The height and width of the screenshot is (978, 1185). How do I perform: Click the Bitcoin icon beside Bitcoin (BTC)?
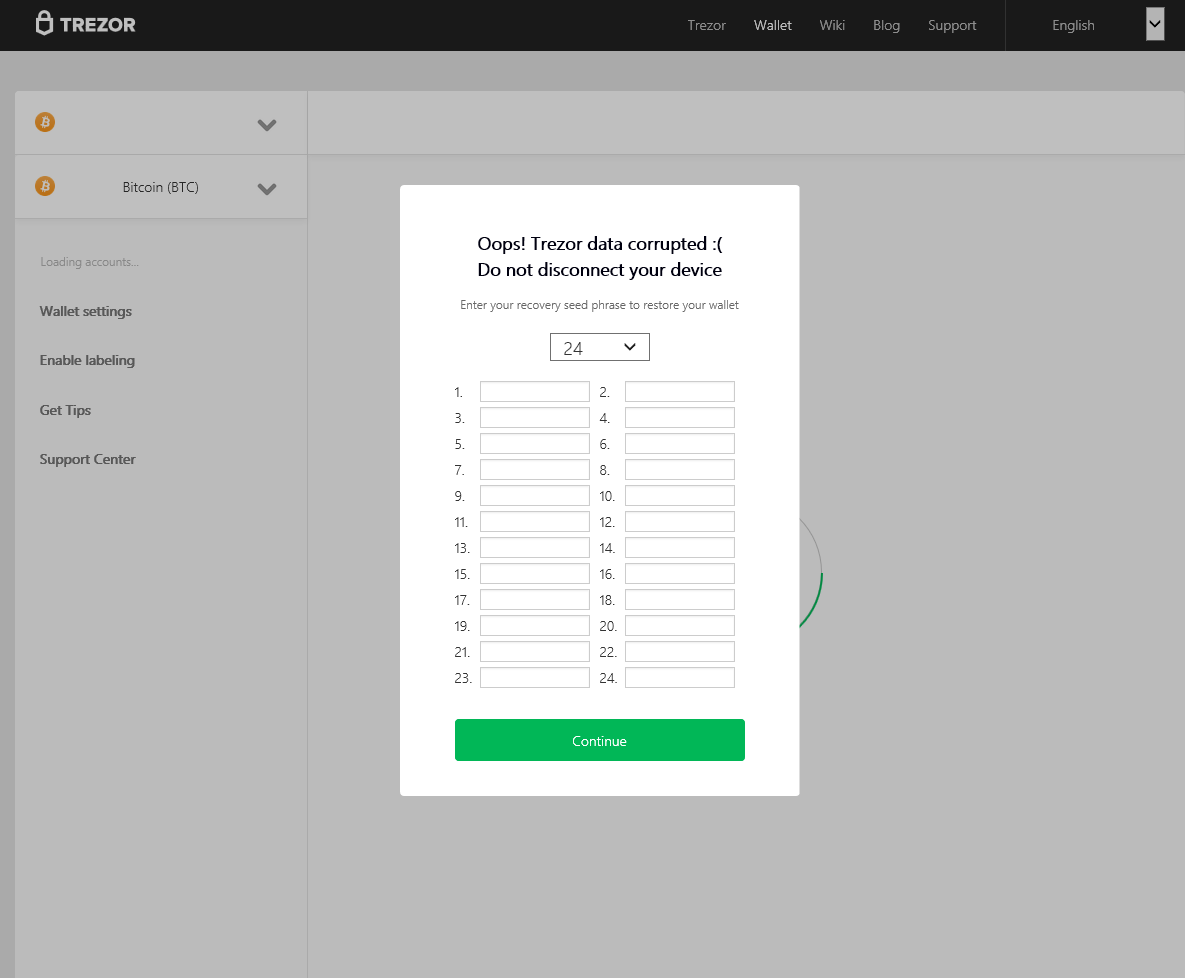(45, 186)
